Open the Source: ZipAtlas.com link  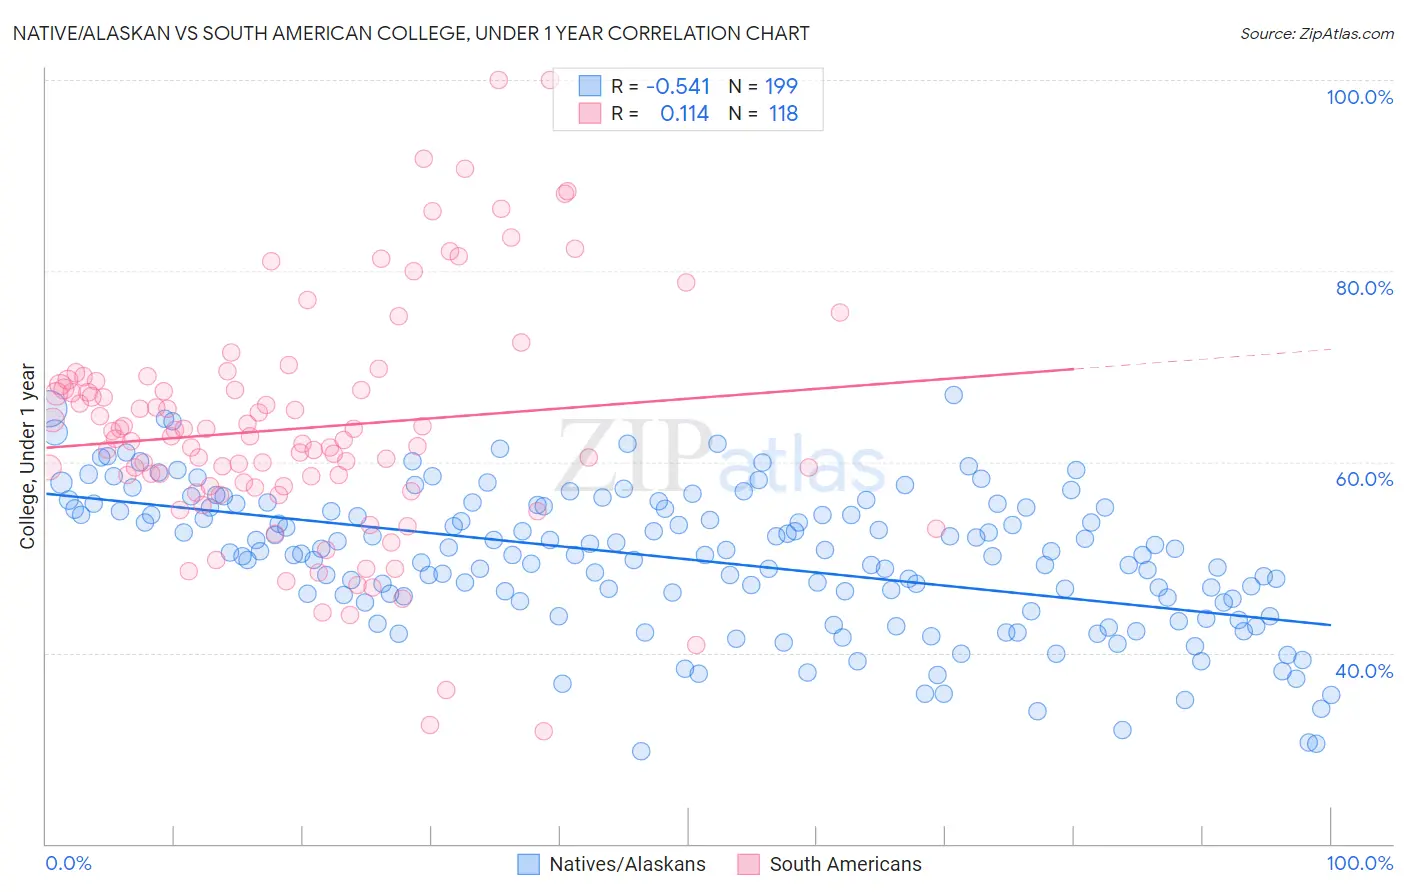coord(1317,33)
